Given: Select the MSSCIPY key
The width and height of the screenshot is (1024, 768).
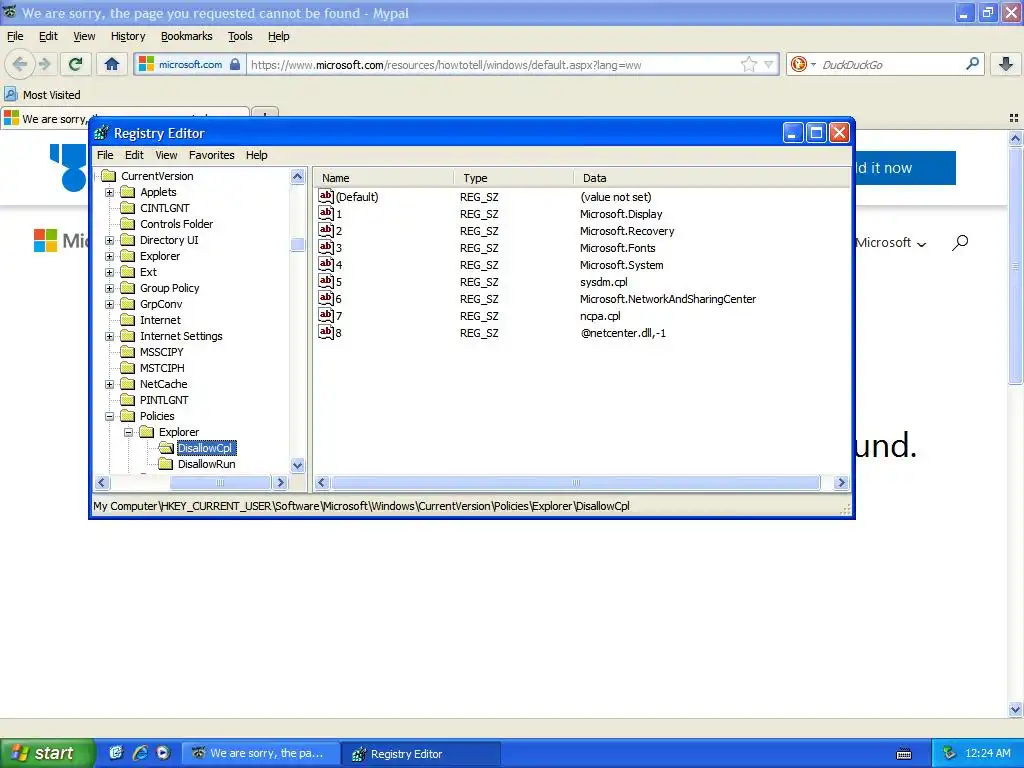Looking at the screenshot, I should pos(161,352).
